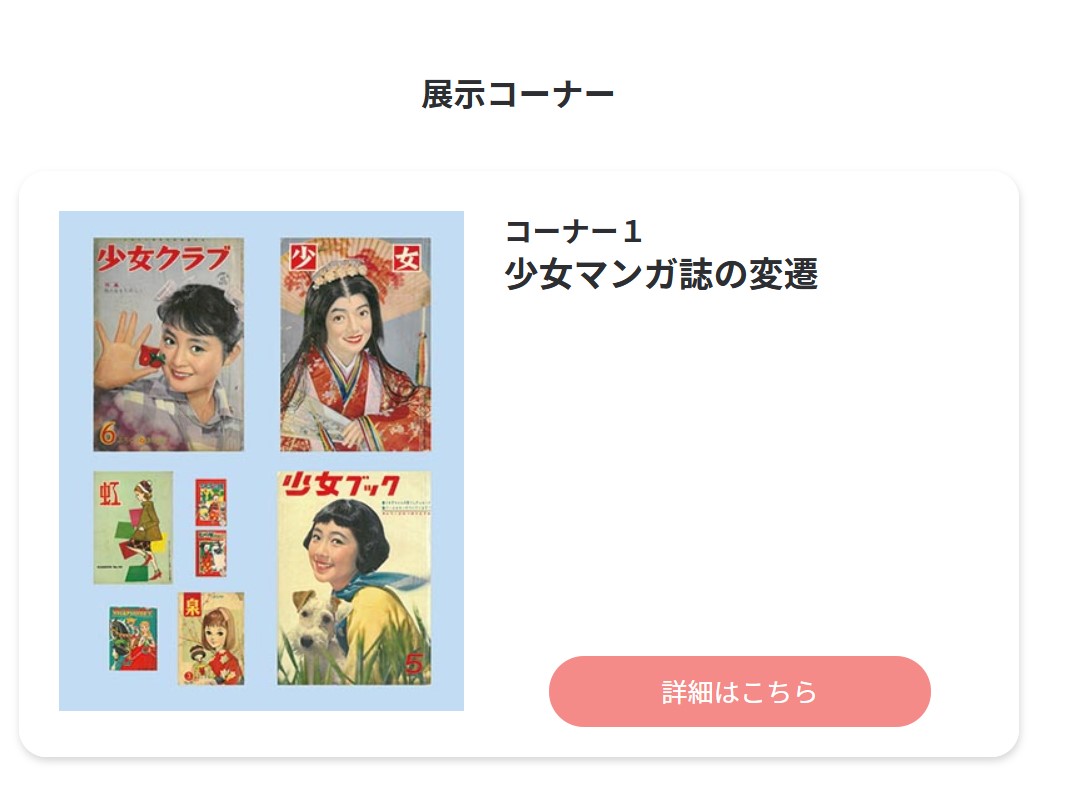Click the red 少女クラブ title lettering

[163, 259]
